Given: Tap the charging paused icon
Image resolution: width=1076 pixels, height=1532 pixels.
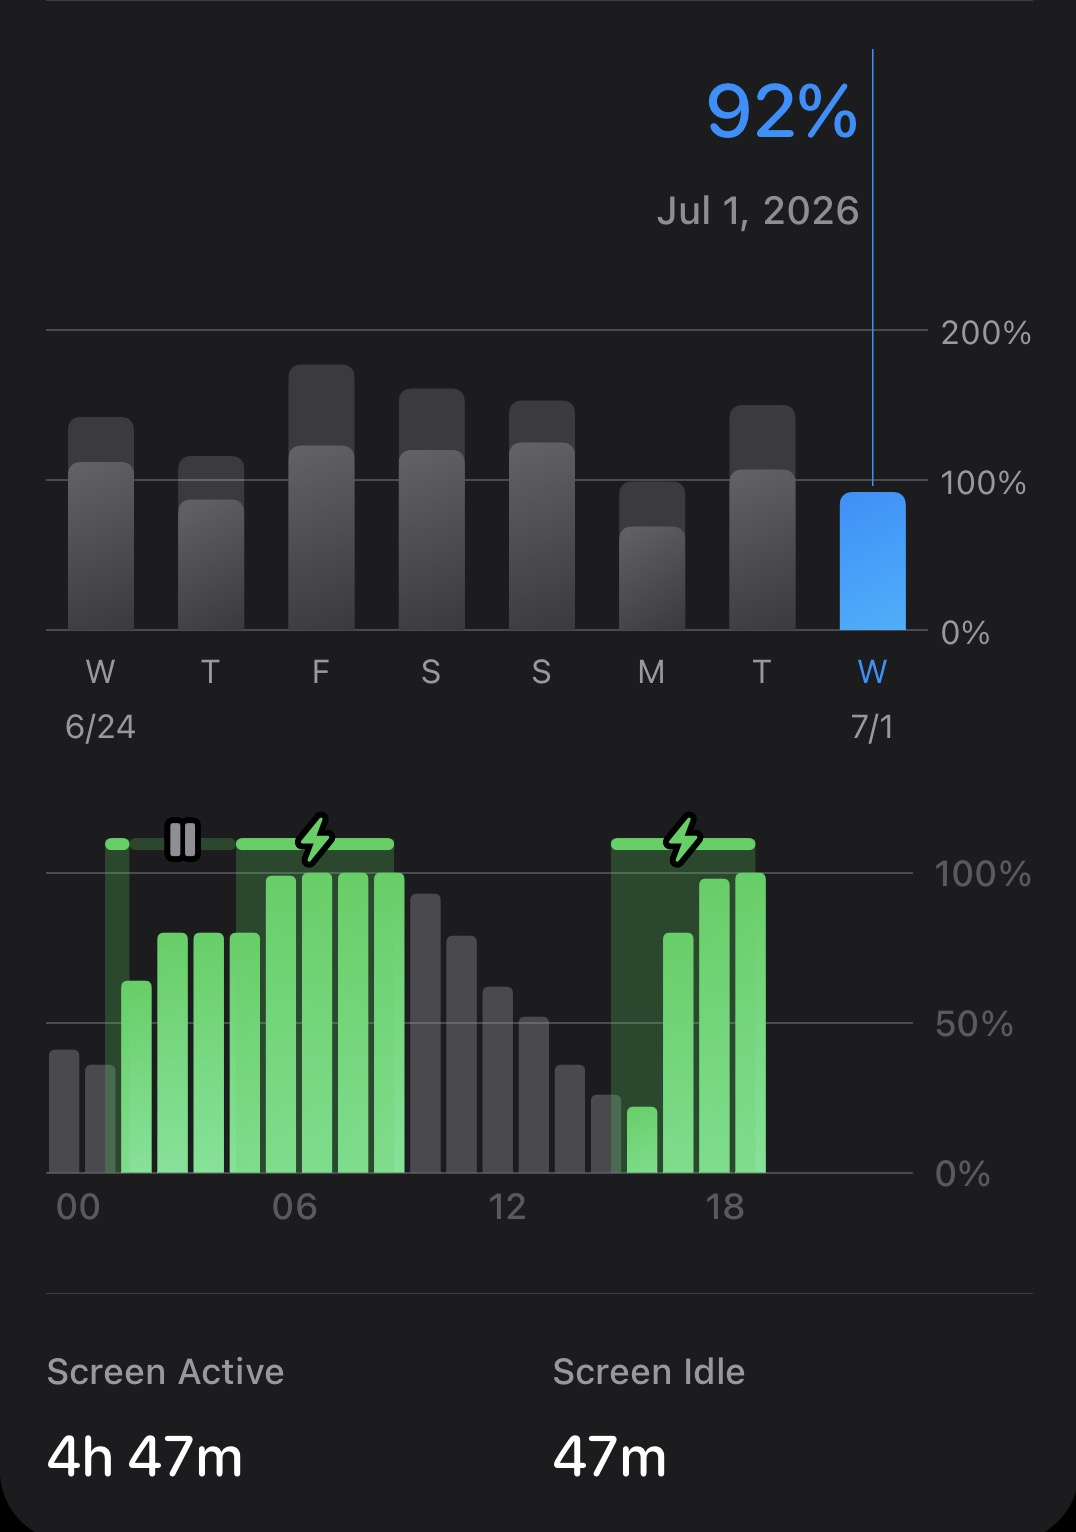Looking at the screenshot, I should pyautogui.click(x=183, y=840).
